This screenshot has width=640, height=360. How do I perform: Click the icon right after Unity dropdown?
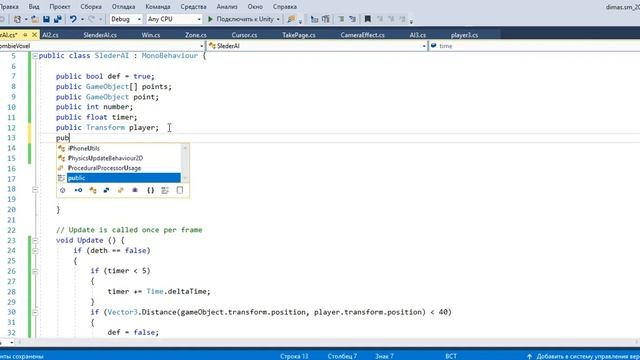click(x=291, y=19)
